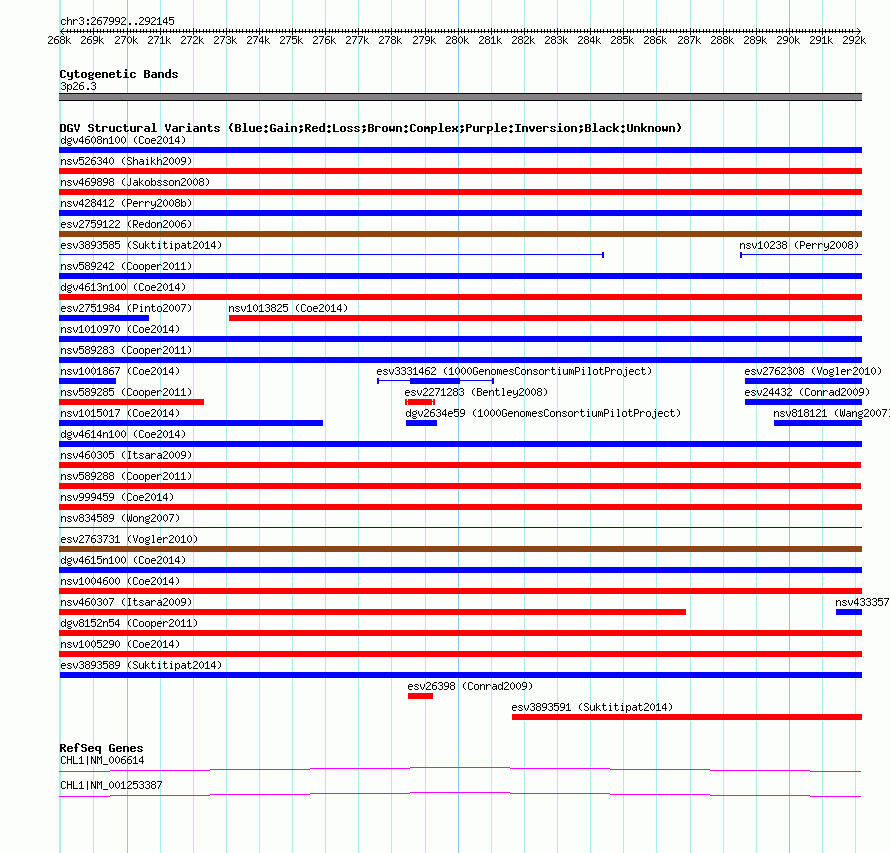
Task: Click the short blue esv2751984 gain bar
Action: pos(104,318)
